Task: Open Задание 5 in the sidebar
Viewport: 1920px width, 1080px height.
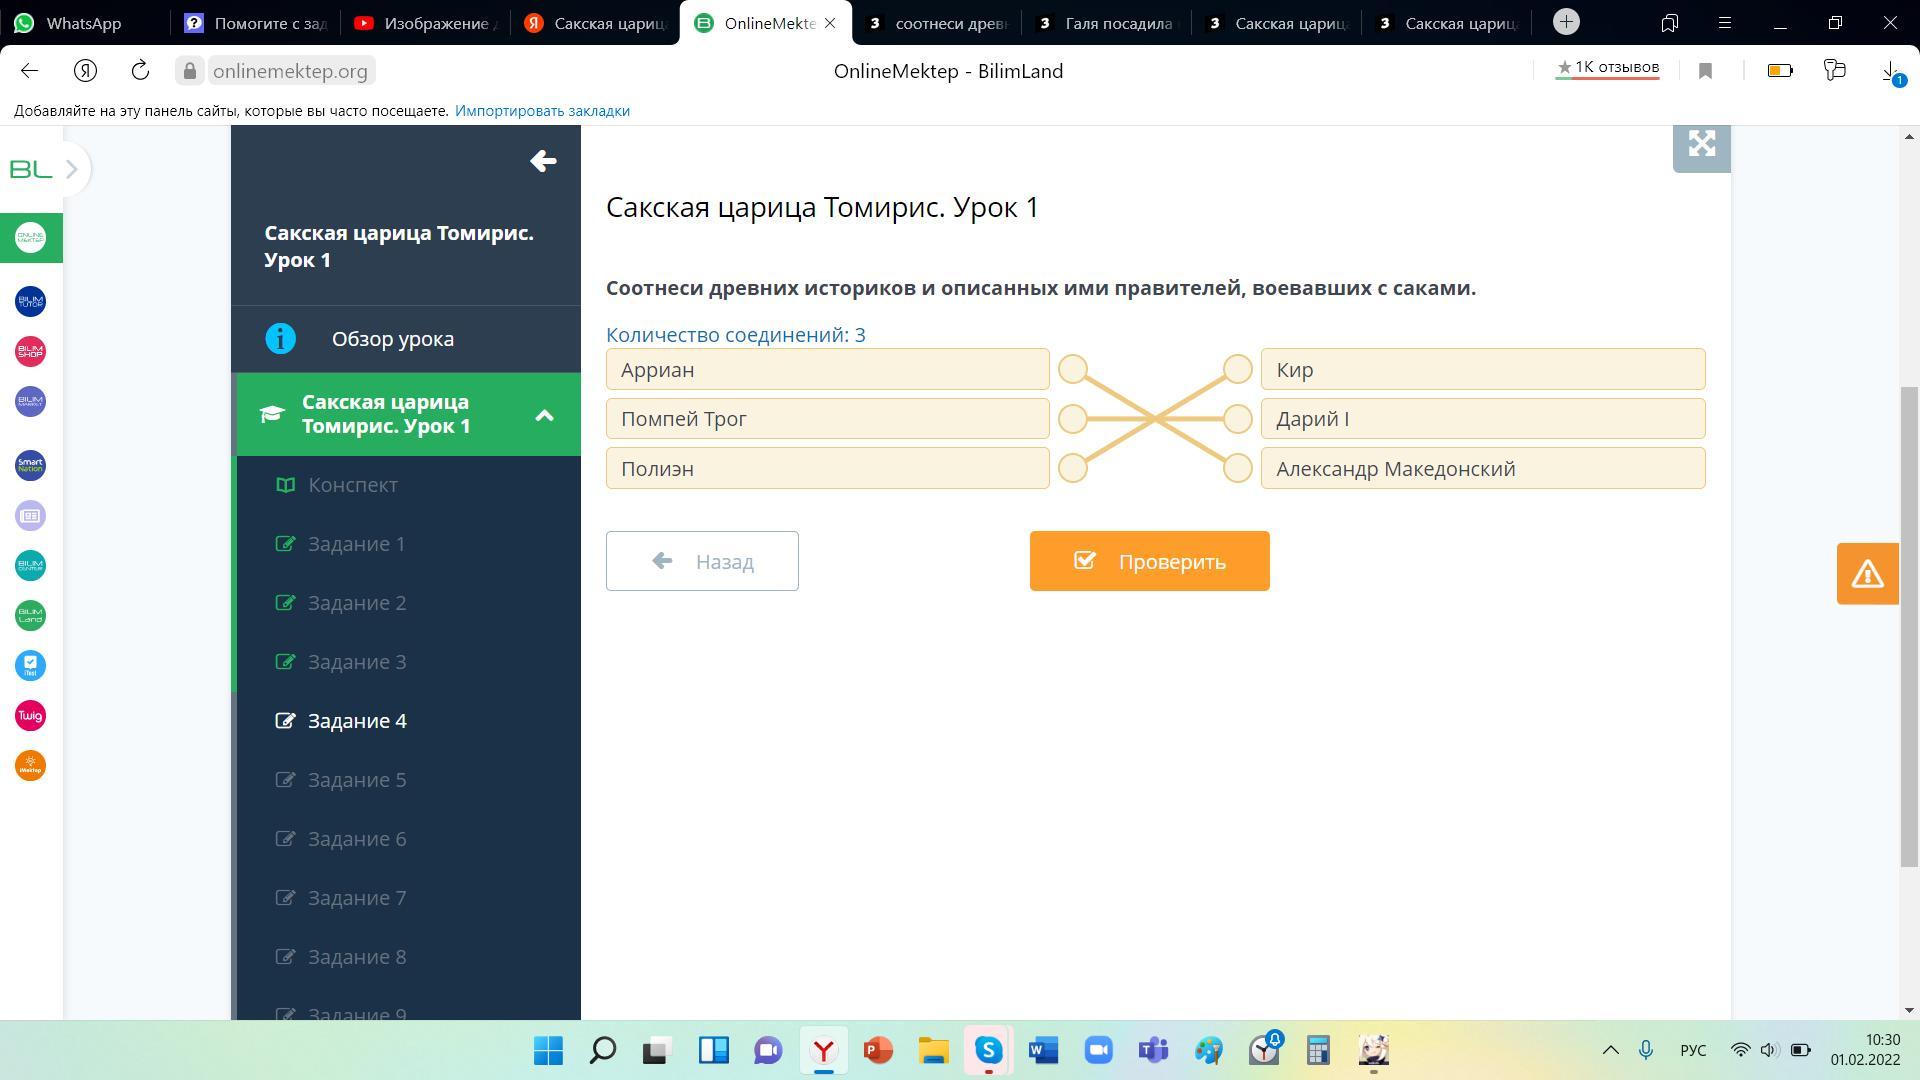Action: 357,780
